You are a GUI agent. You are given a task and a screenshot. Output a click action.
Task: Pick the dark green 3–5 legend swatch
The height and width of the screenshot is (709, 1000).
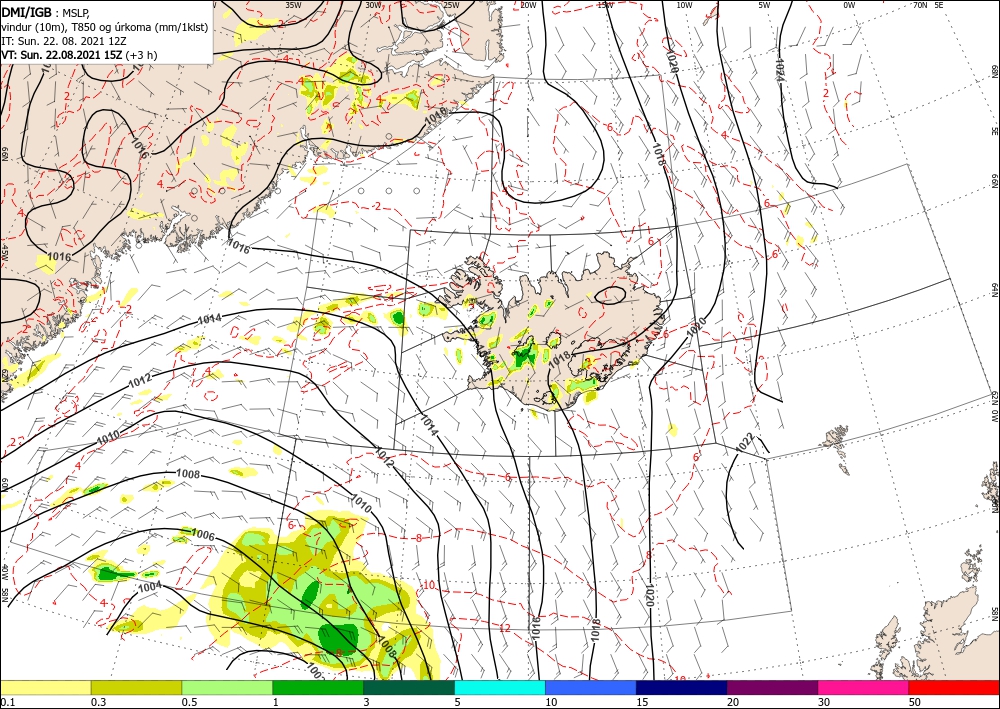409,687
